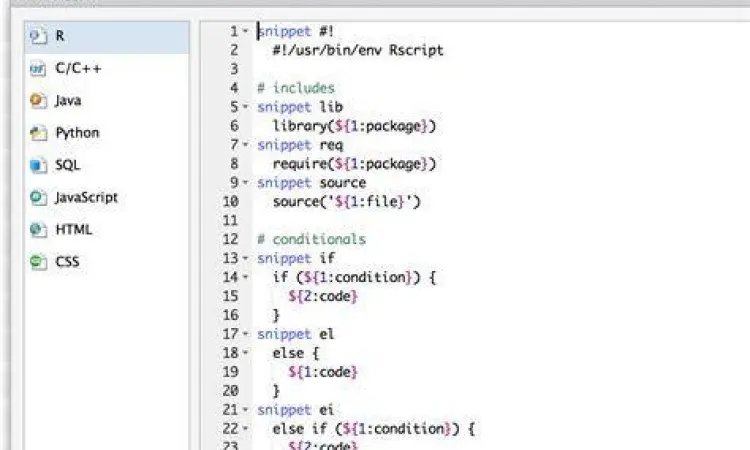The width and height of the screenshot is (750, 450).
Task: Click 'snippet #!' on line 1
Action: [296, 32]
